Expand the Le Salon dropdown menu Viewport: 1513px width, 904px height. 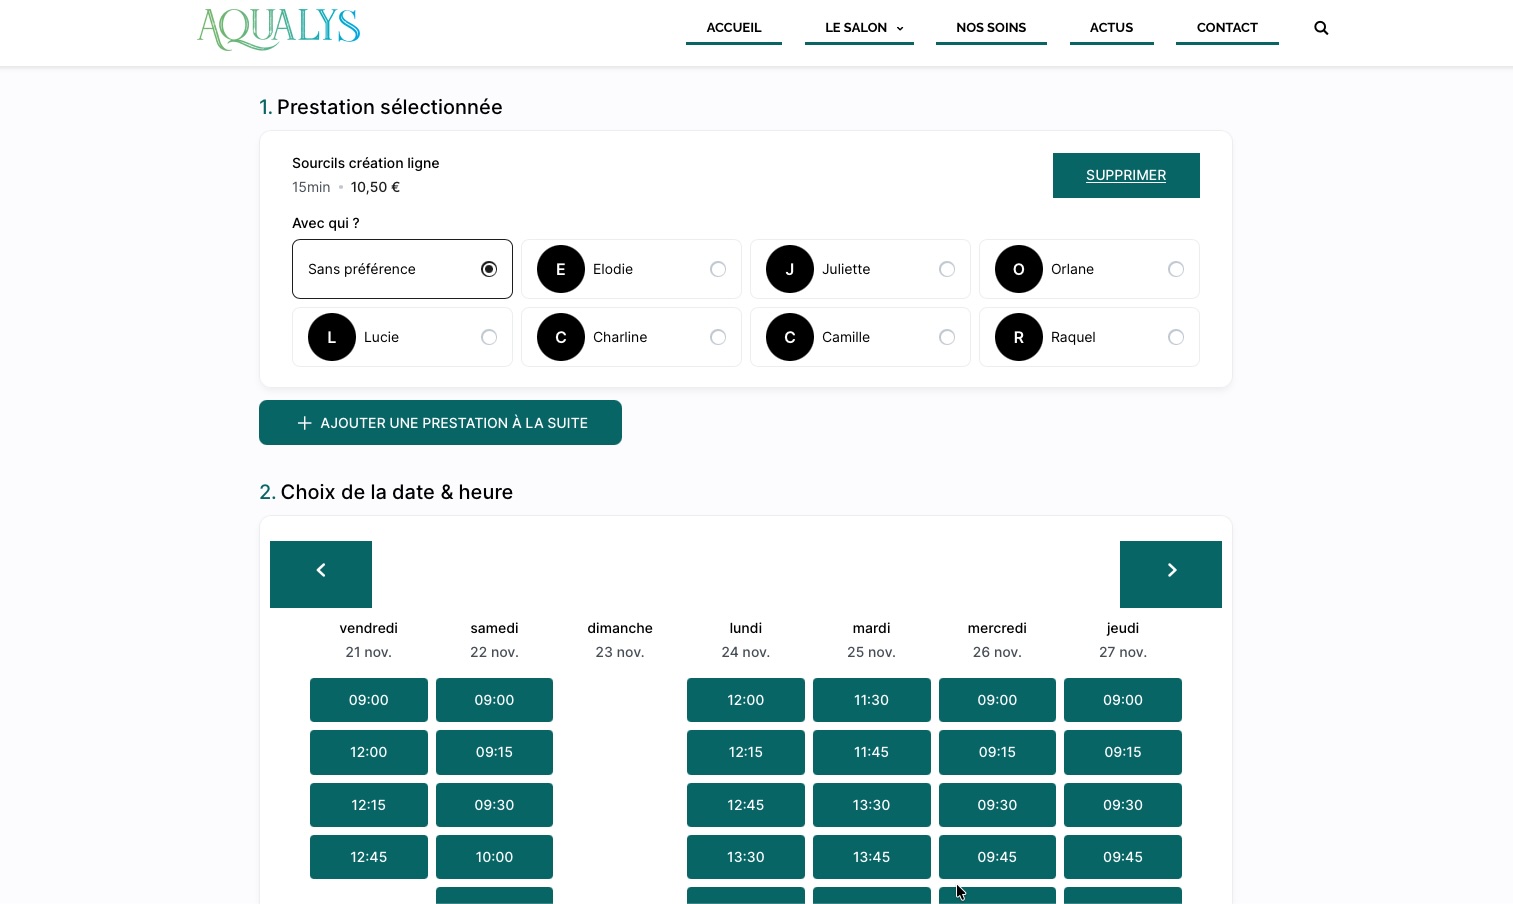pos(863,28)
